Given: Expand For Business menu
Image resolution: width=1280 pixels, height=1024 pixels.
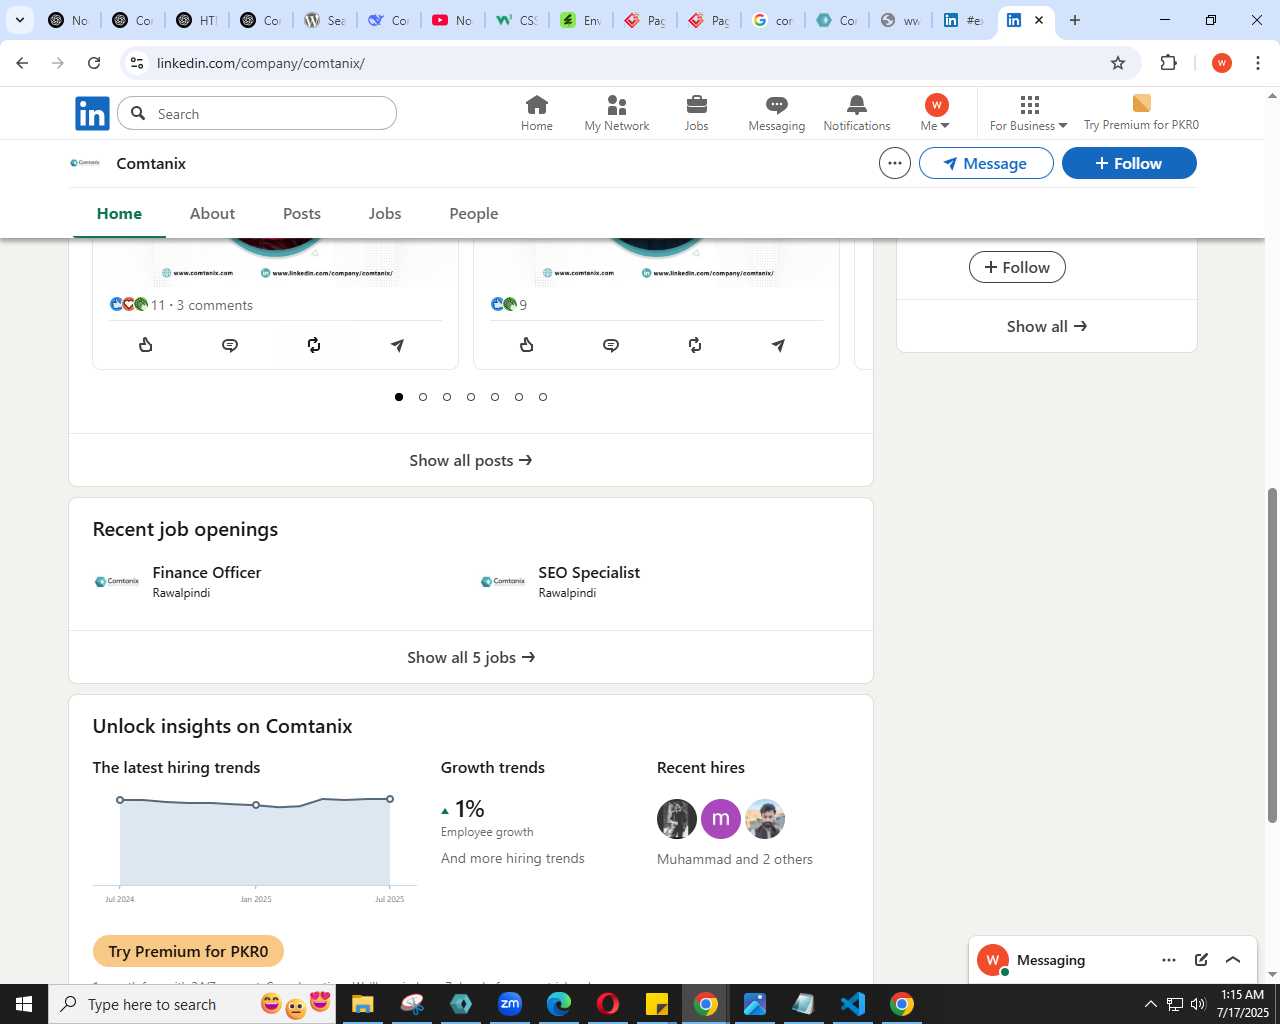Looking at the screenshot, I should pos(1028,113).
